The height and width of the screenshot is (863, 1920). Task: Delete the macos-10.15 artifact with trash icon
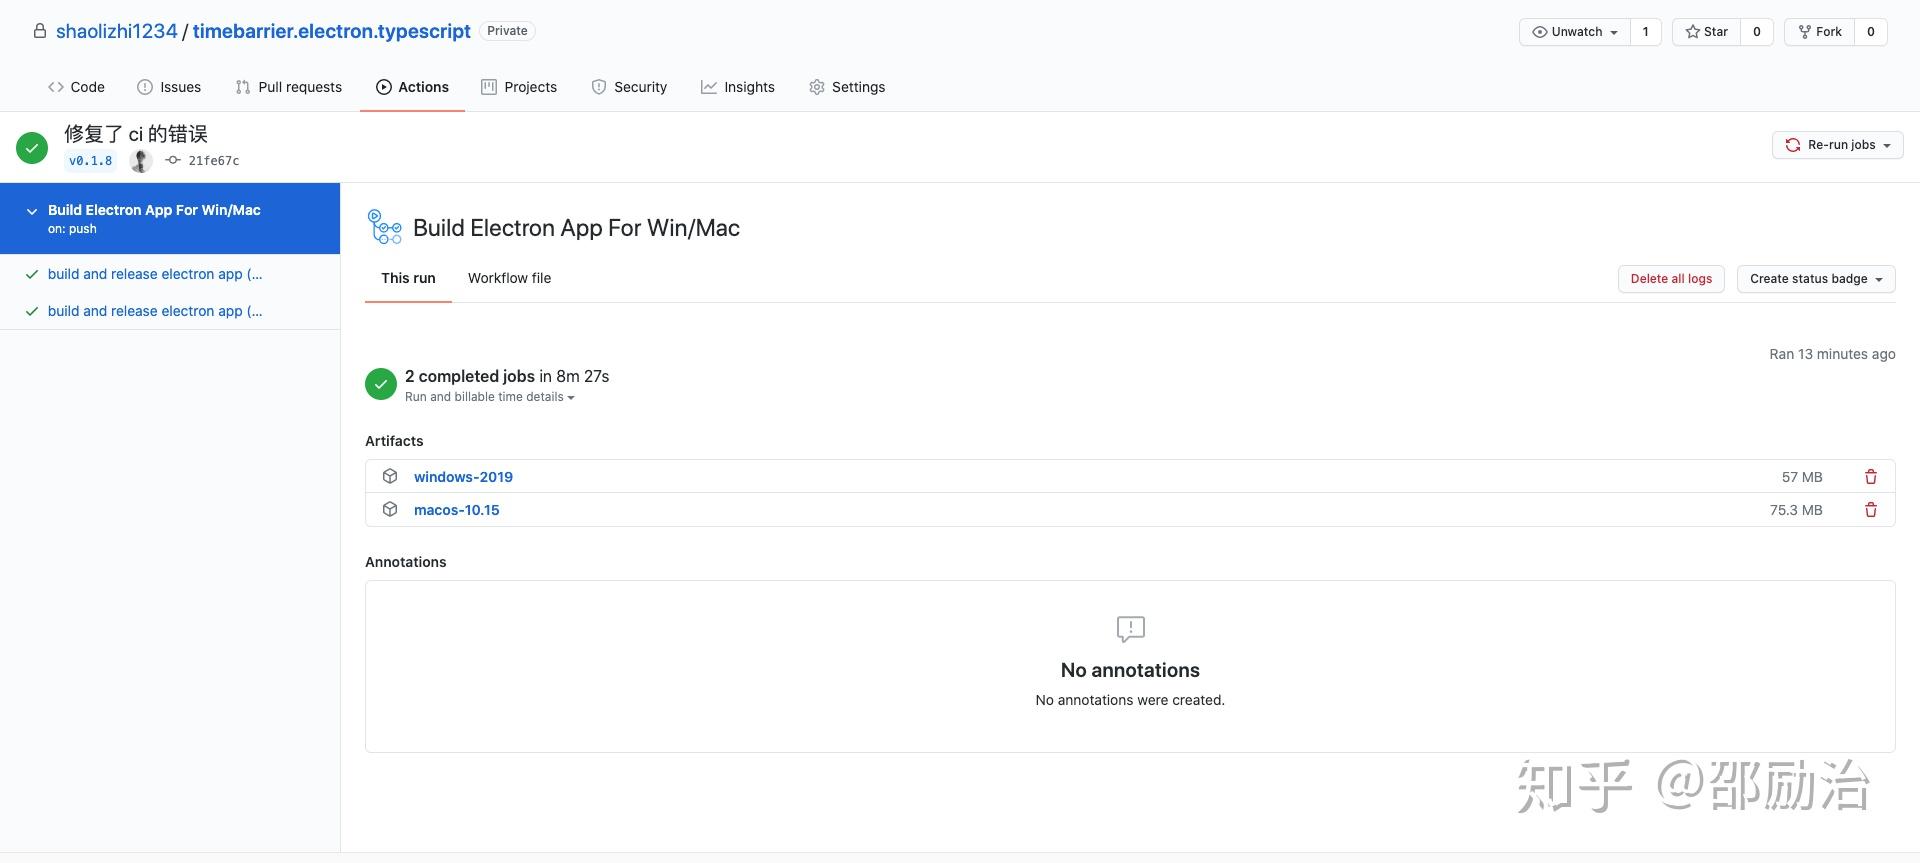point(1870,510)
